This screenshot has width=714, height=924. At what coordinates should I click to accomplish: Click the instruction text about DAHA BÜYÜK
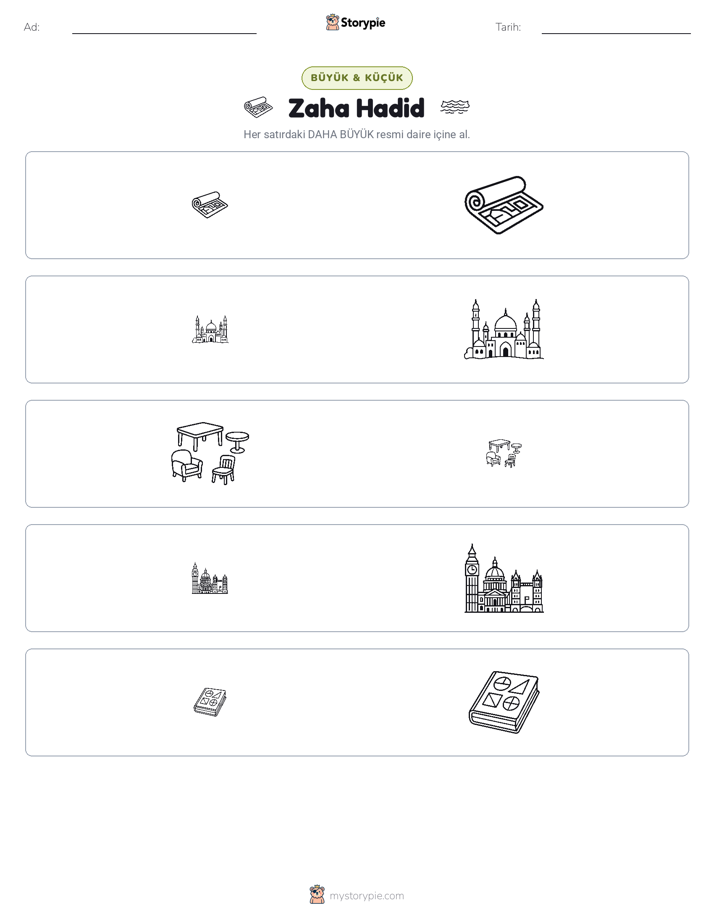[x=357, y=134]
